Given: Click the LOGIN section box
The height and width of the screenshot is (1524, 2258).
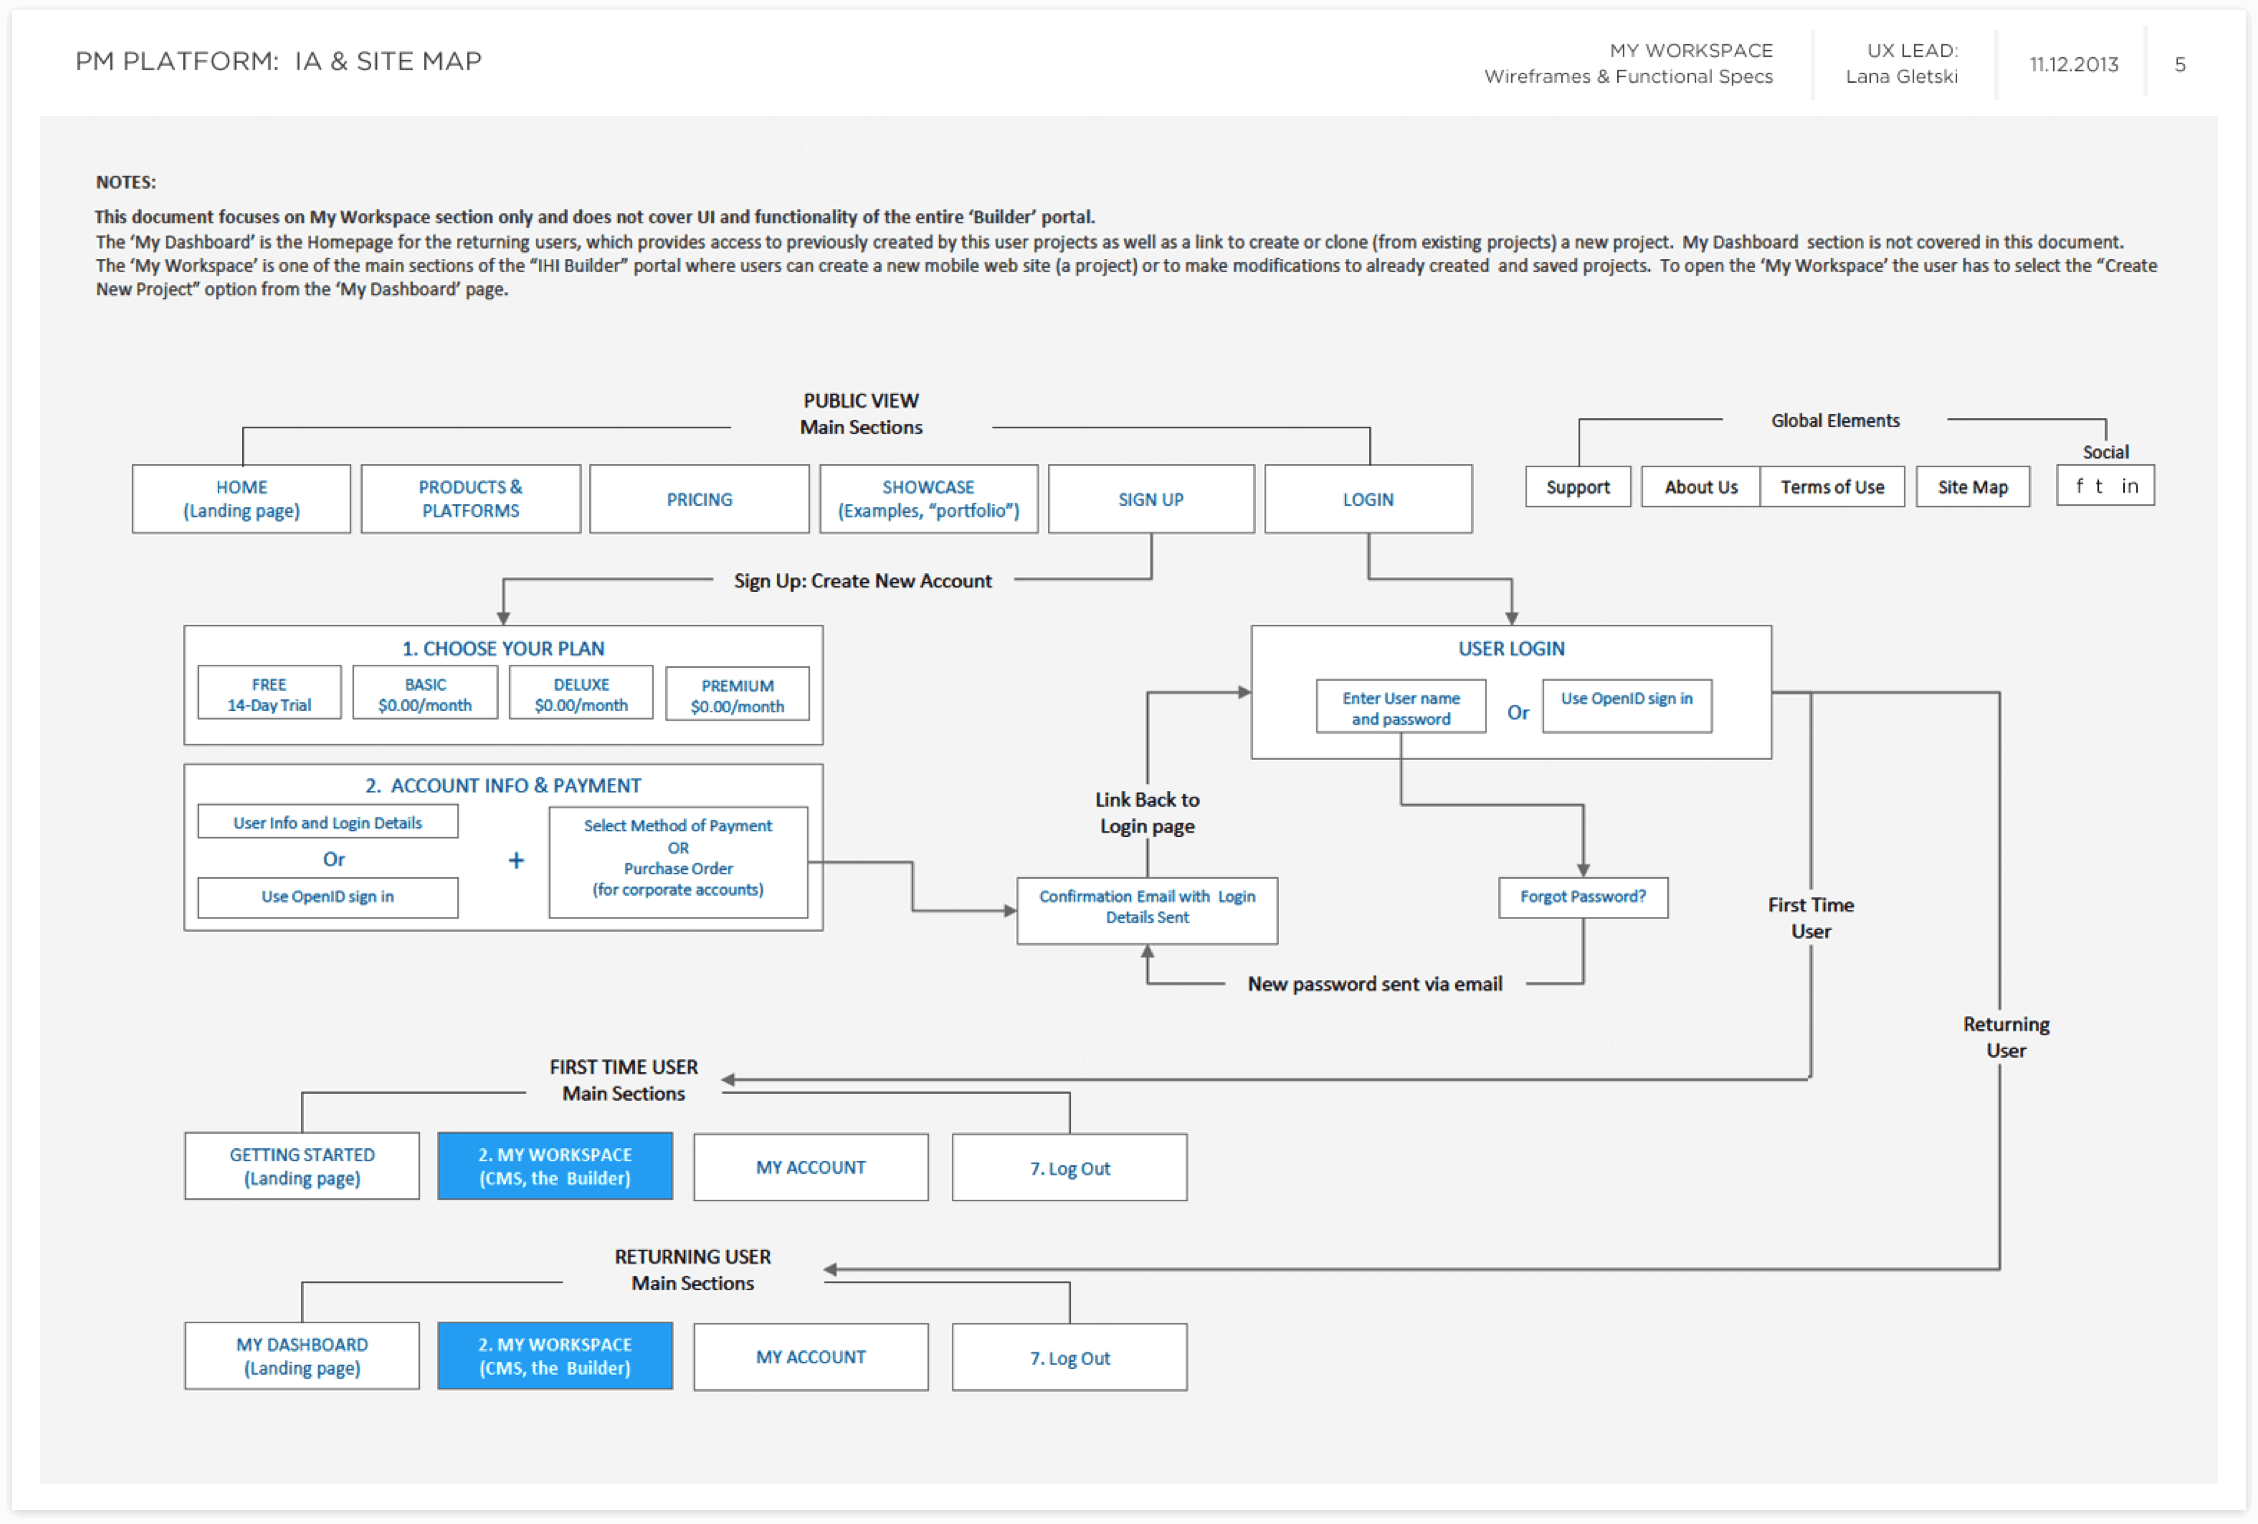Looking at the screenshot, I should coord(1367,499).
